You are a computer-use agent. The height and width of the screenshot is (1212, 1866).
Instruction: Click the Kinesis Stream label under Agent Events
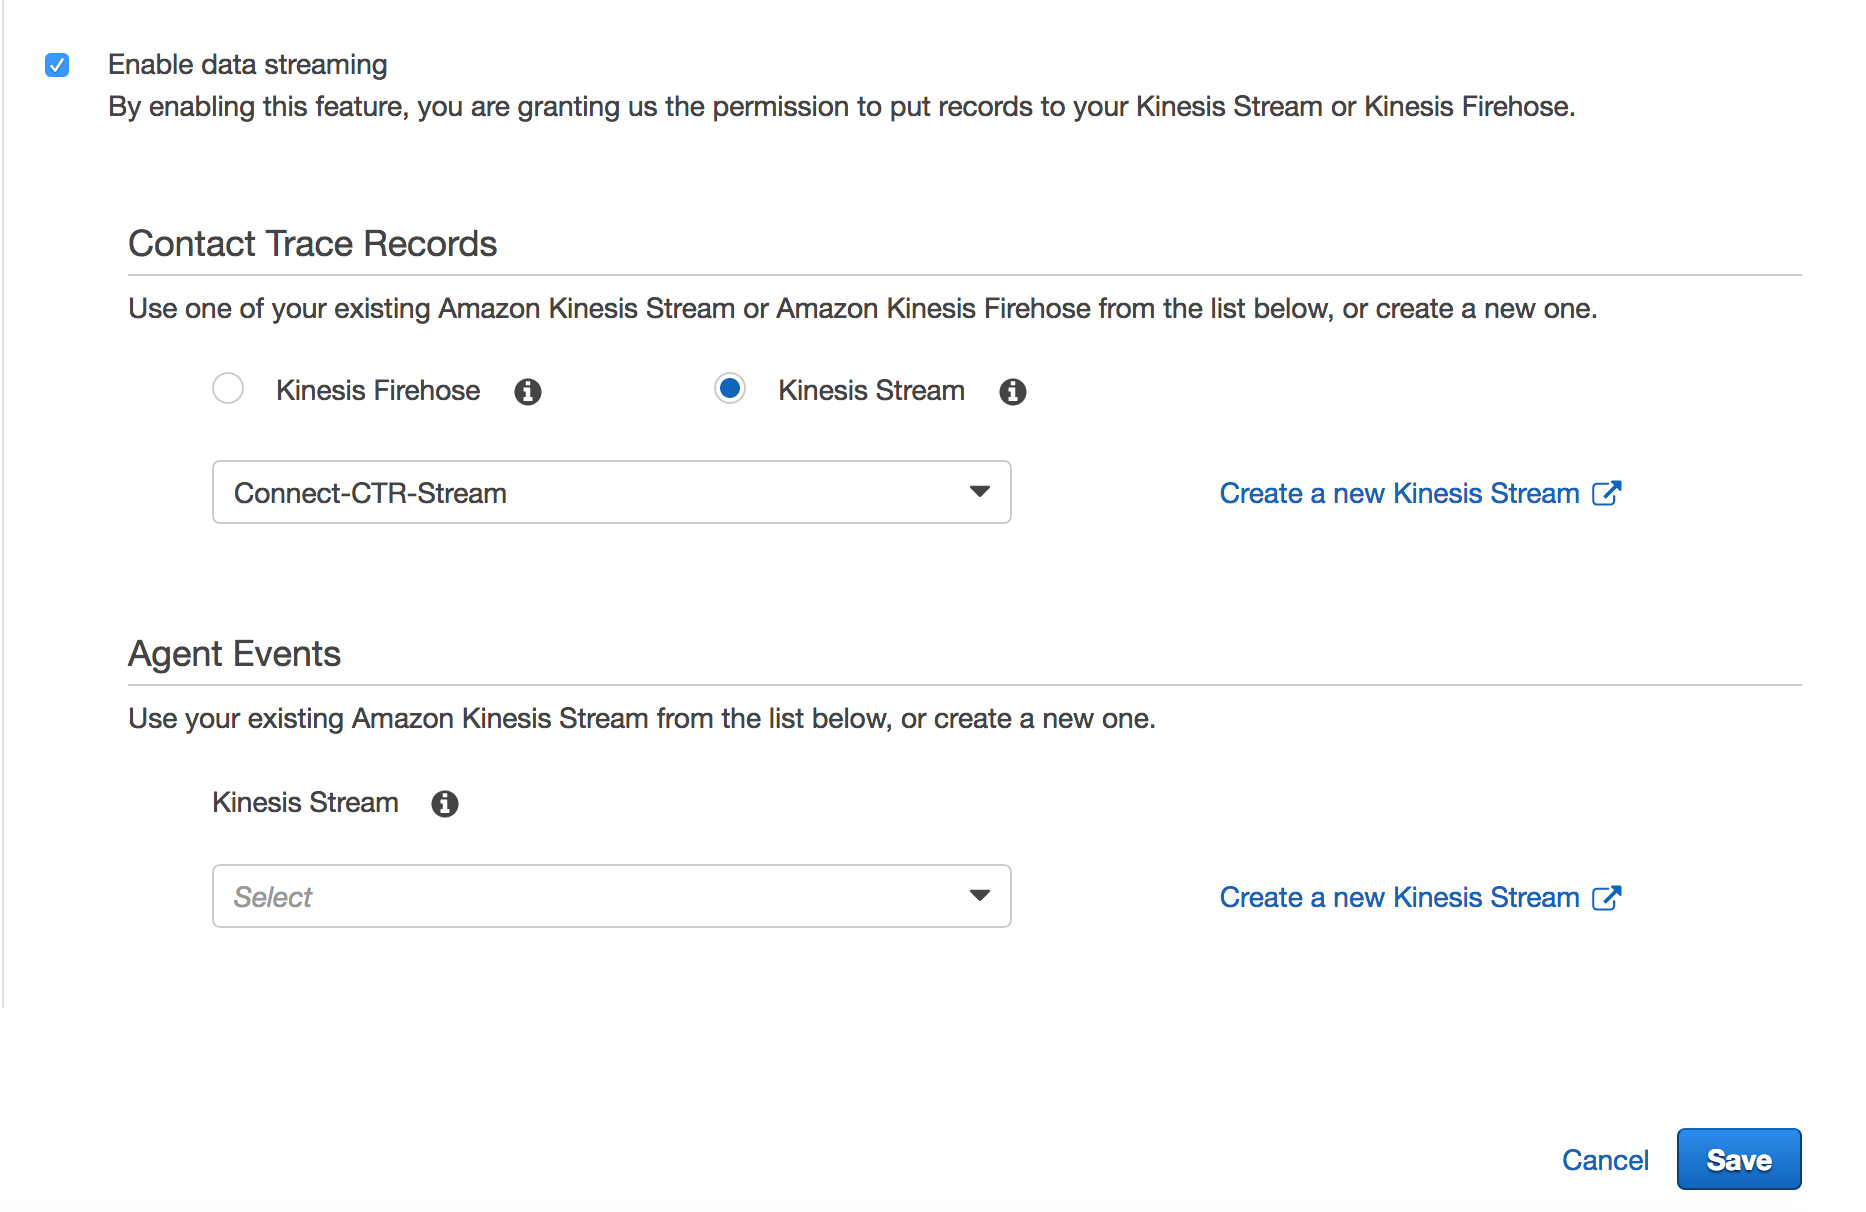click(x=305, y=802)
